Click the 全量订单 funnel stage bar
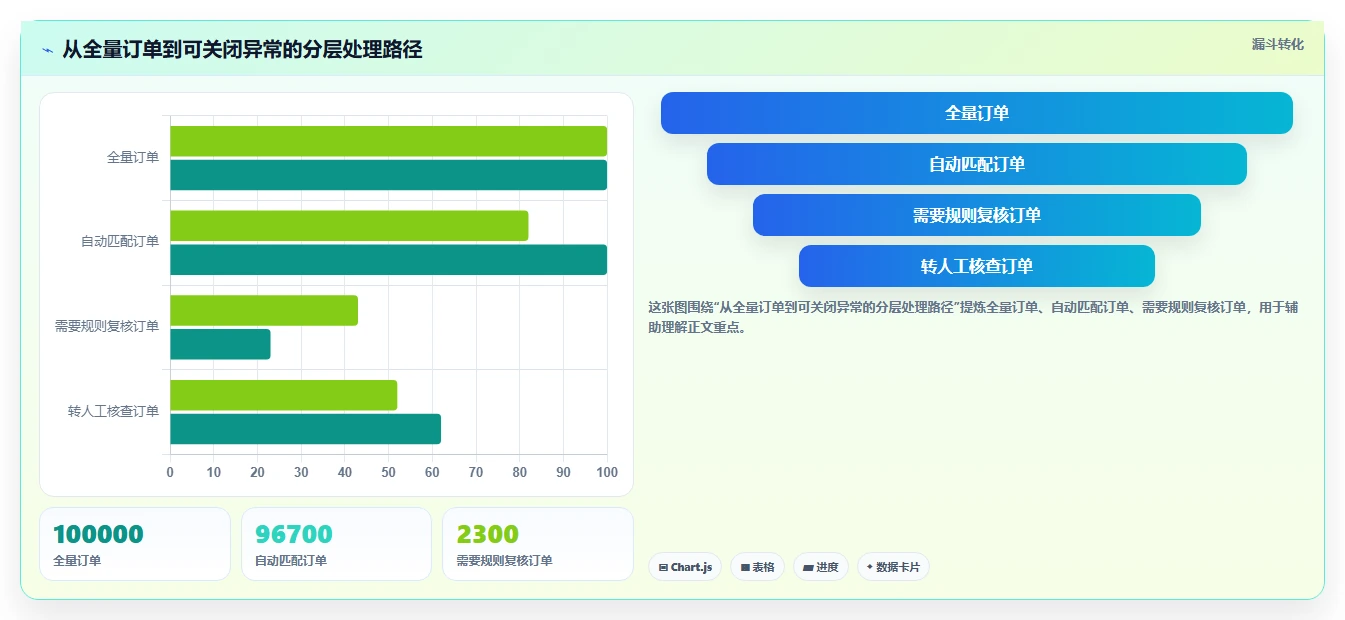 pyautogui.click(x=977, y=113)
